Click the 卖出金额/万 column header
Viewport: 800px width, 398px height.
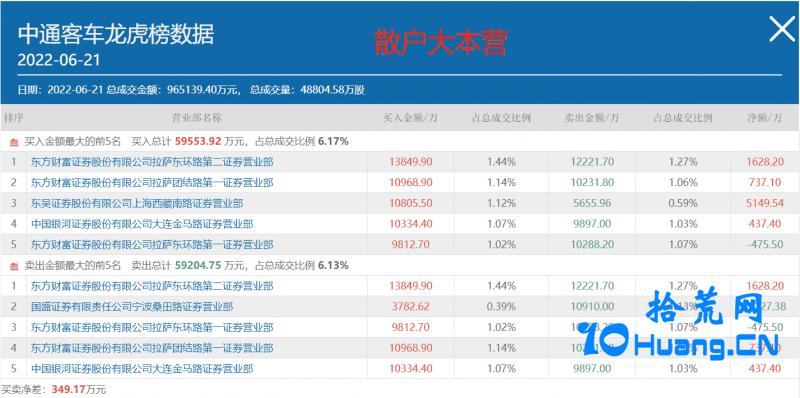click(x=592, y=118)
